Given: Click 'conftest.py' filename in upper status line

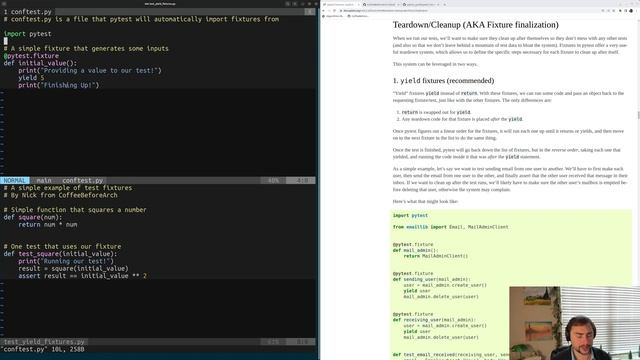Looking at the screenshot, I should point(83,180).
